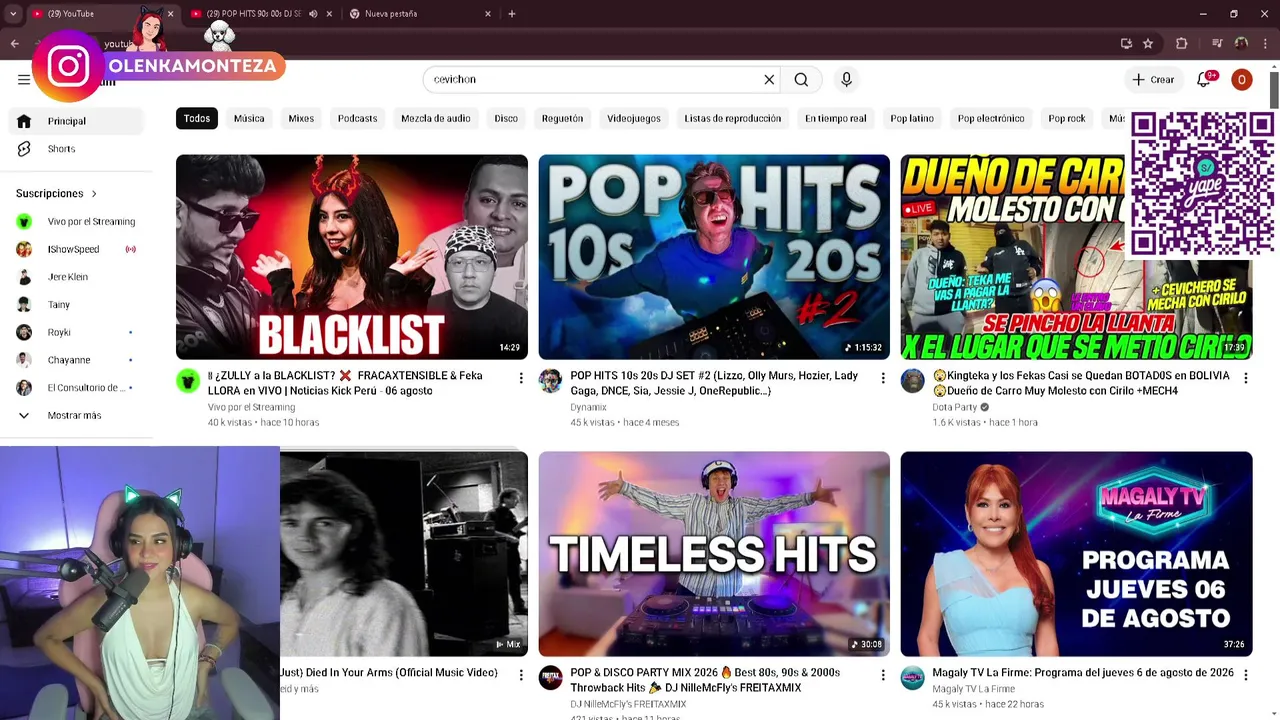Open more options for Magaly TV video
The height and width of the screenshot is (720, 1280).
click(x=1245, y=675)
